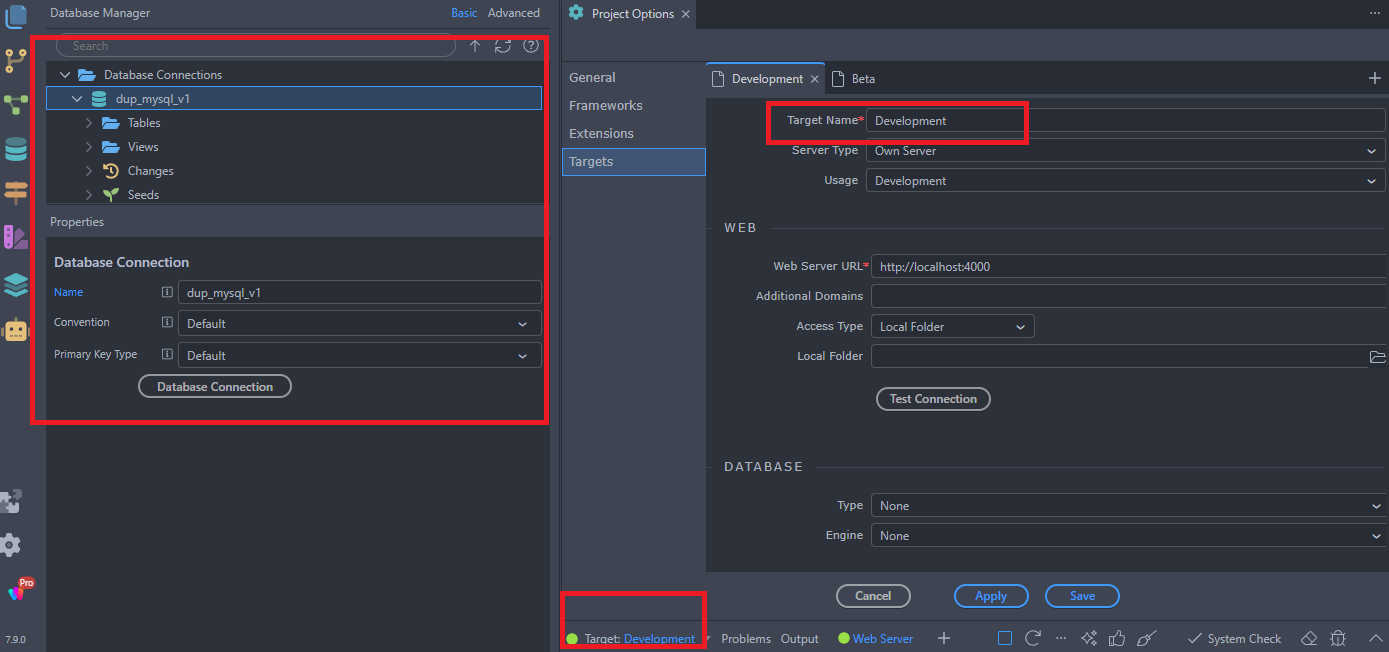This screenshot has height=652, width=1389.
Task: Click the Cancel button
Action: (x=873, y=595)
